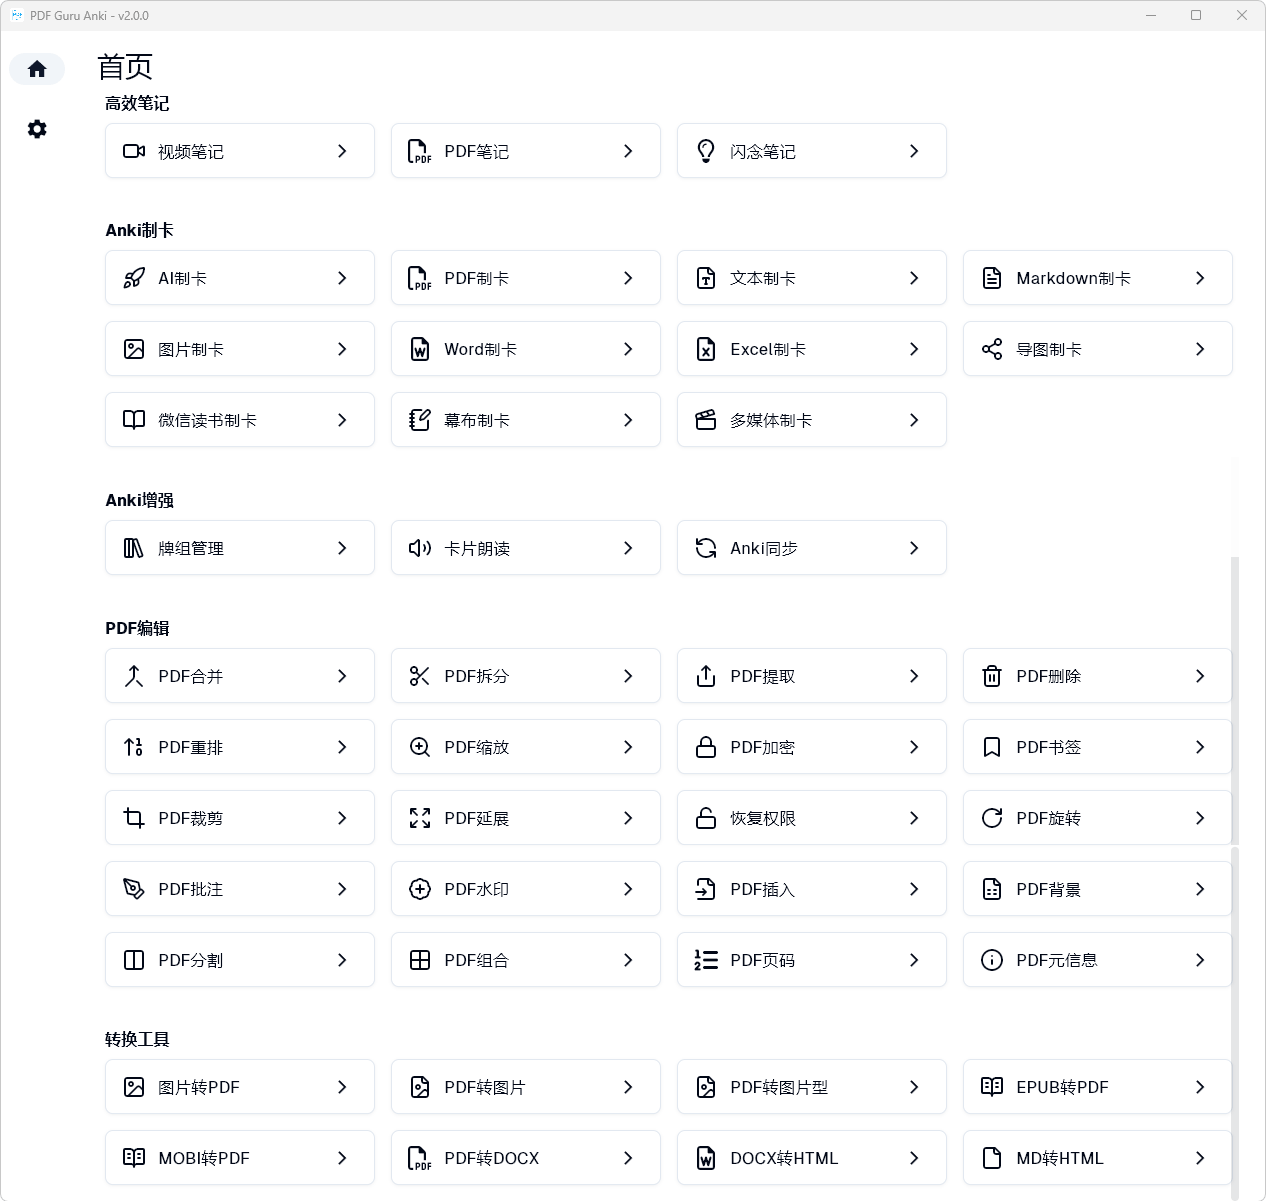Open the PDF转DOCX converter
This screenshot has height=1201, width=1266.
coord(525,1158)
